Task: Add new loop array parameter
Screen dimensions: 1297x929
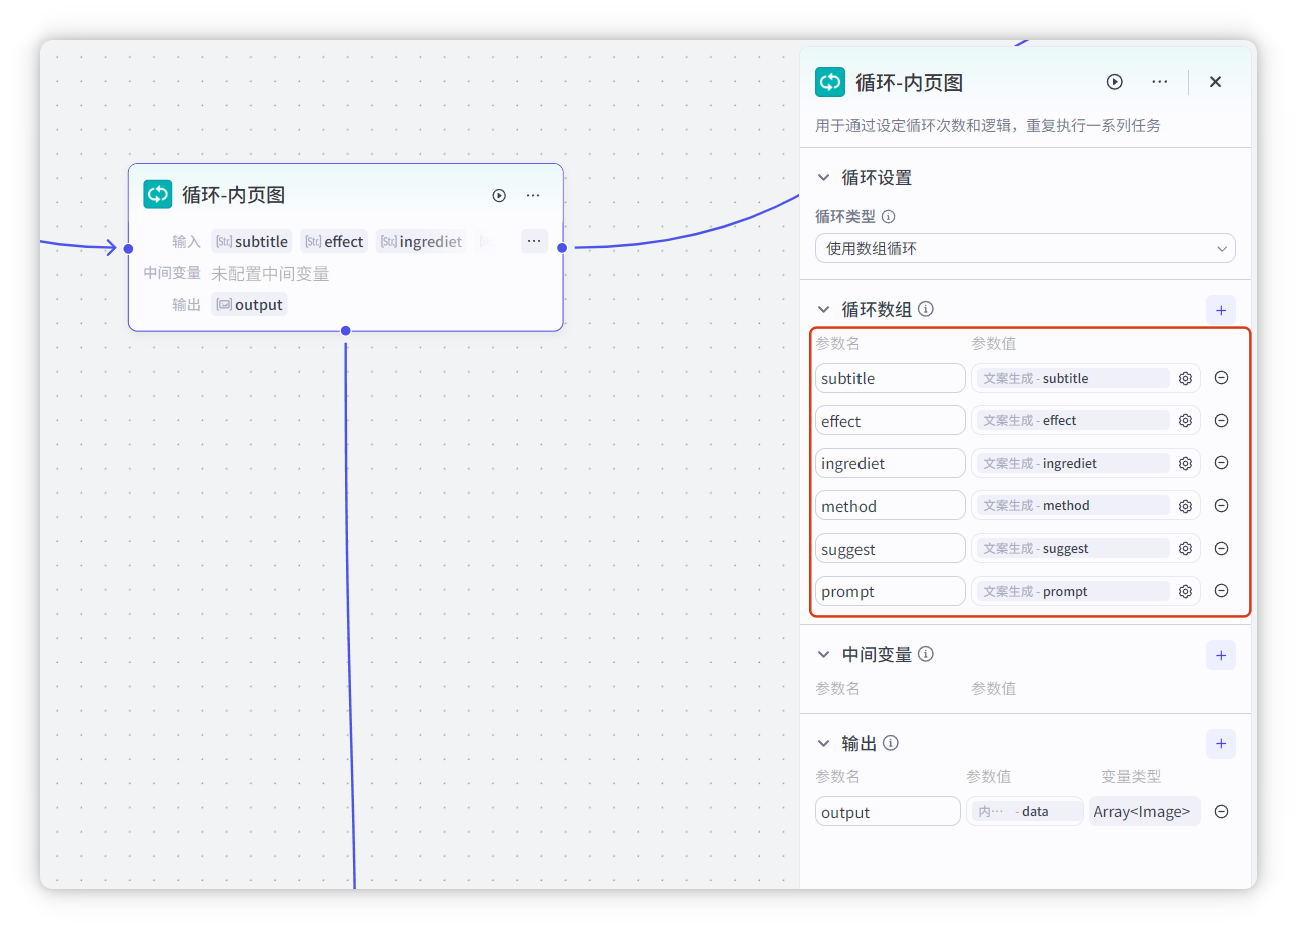Action: tap(1220, 310)
